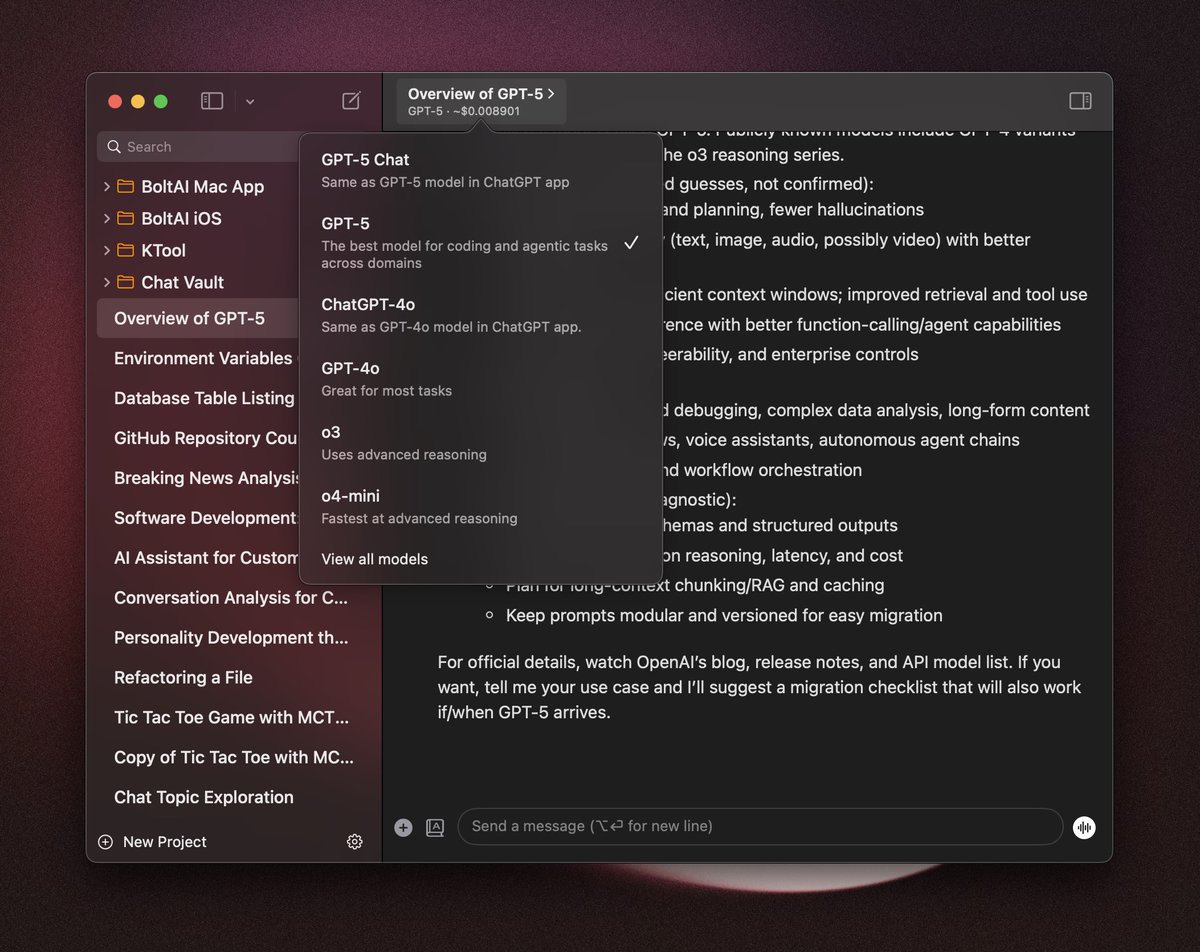1200x952 pixels.
Task: Focus the sidebar Search field
Action: [198, 147]
